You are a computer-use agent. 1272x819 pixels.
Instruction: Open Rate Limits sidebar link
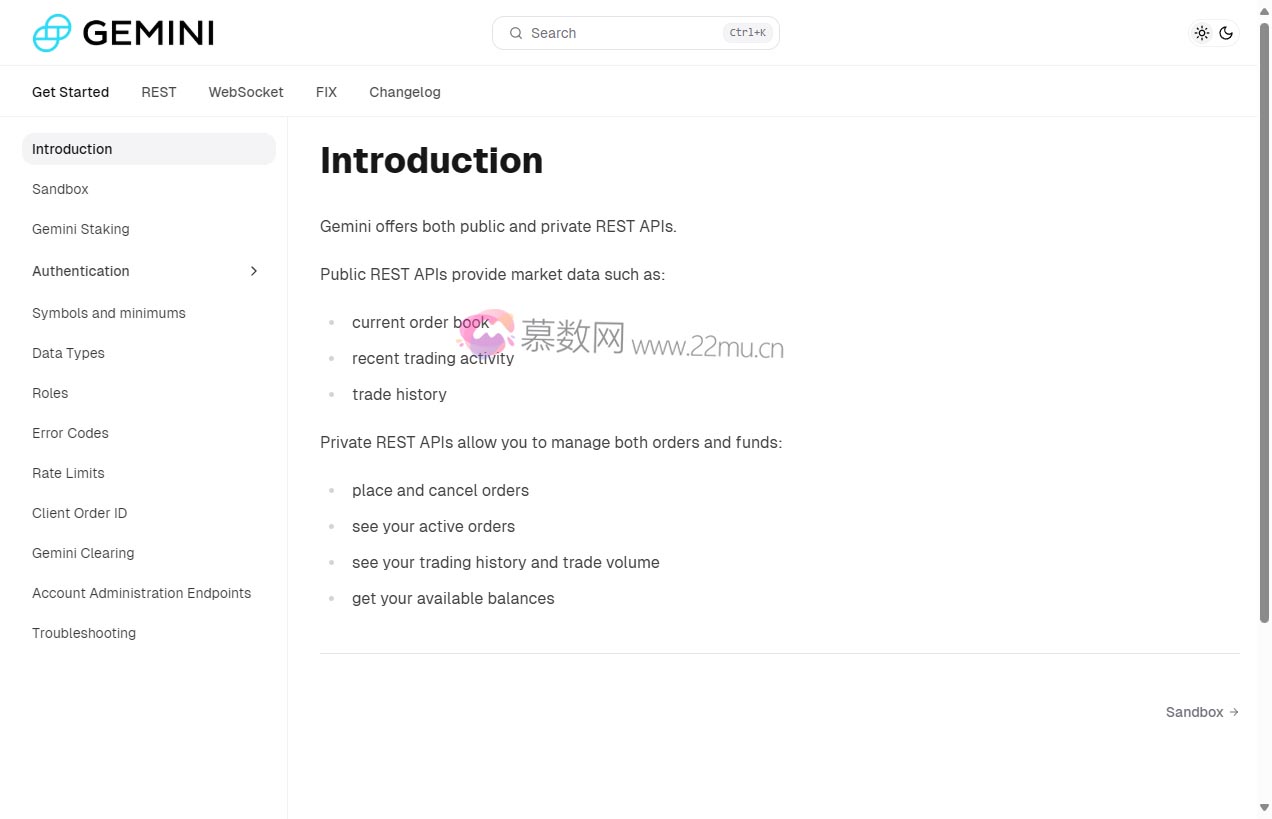(x=68, y=473)
